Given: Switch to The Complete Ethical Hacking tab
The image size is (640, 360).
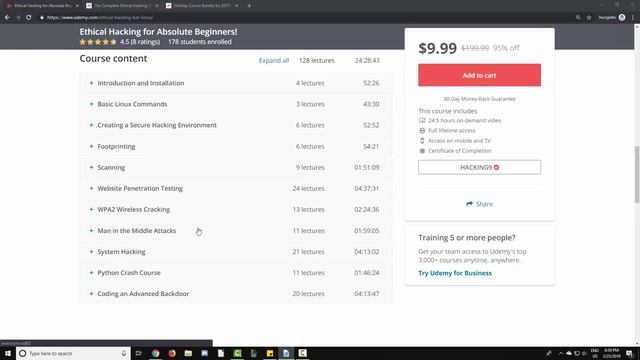Looking at the screenshot, I should coord(122,6).
